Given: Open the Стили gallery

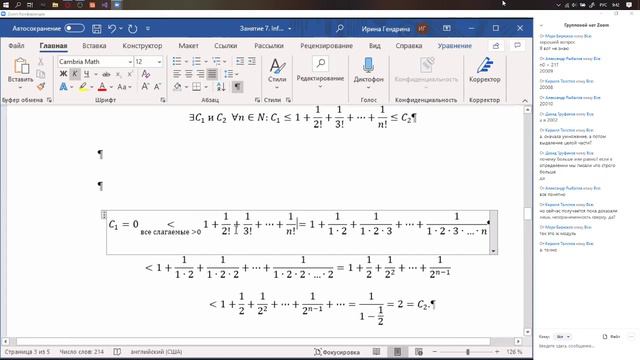Looking at the screenshot, I should [277, 73].
